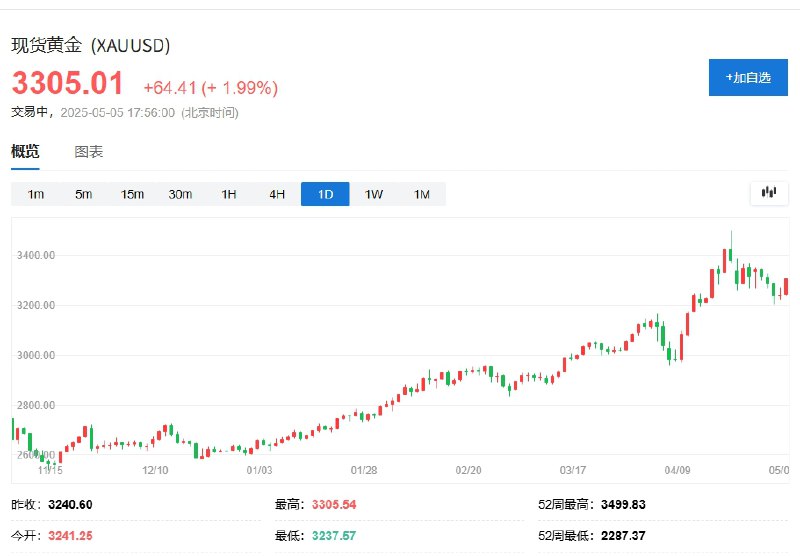Click the 昨收 value 3240.60
This screenshot has height=556, width=800.
(70, 505)
